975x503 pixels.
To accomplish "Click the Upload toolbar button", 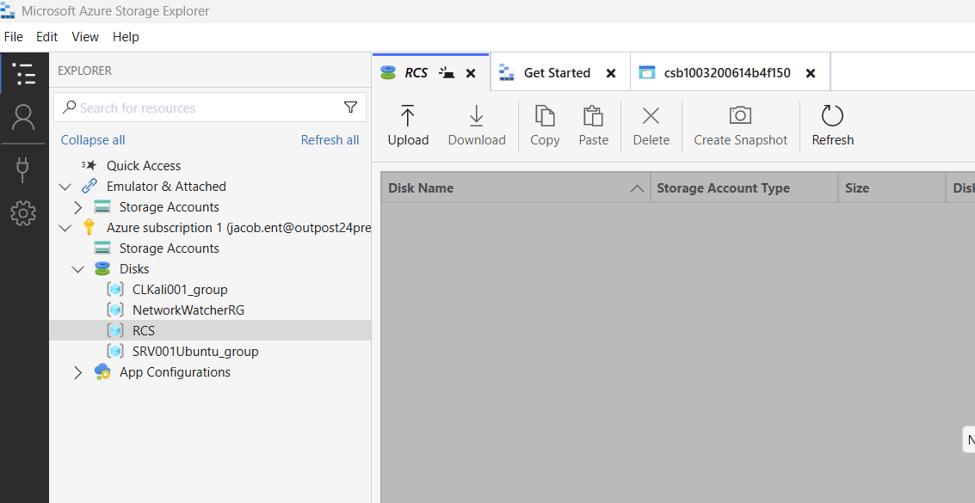I will (x=408, y=126).
